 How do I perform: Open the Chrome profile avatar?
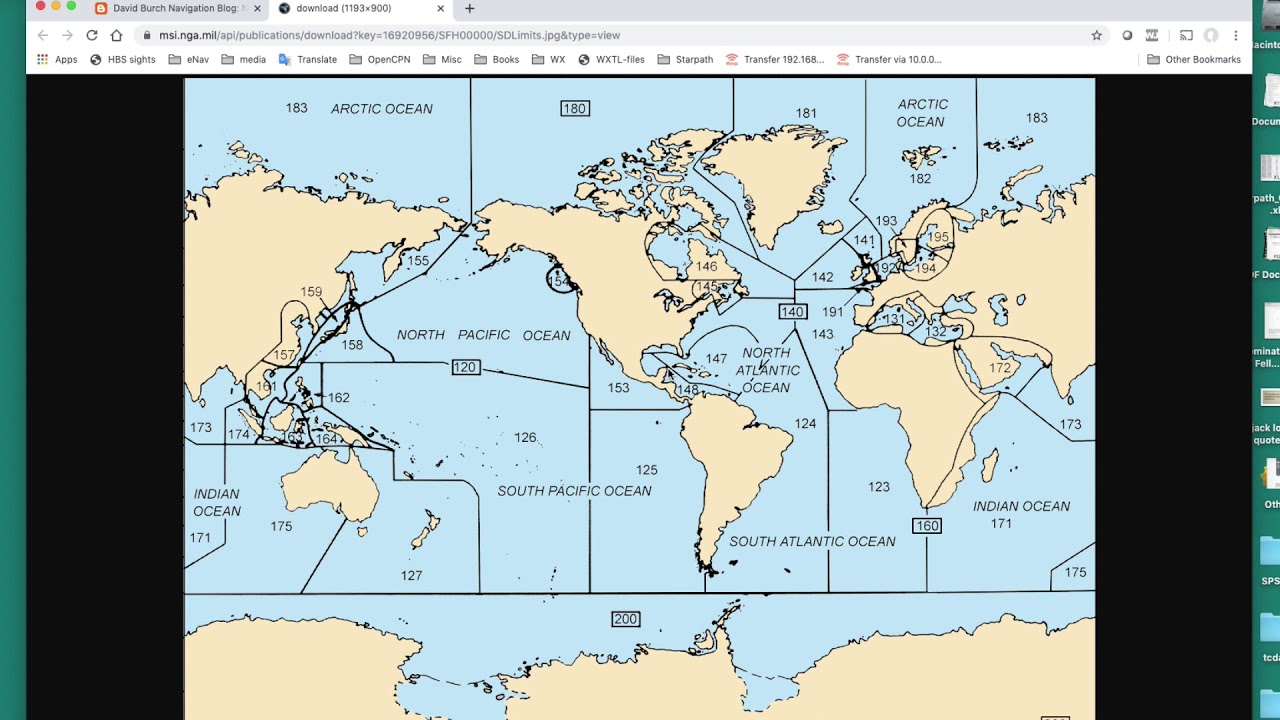[x=1211, y=35]
